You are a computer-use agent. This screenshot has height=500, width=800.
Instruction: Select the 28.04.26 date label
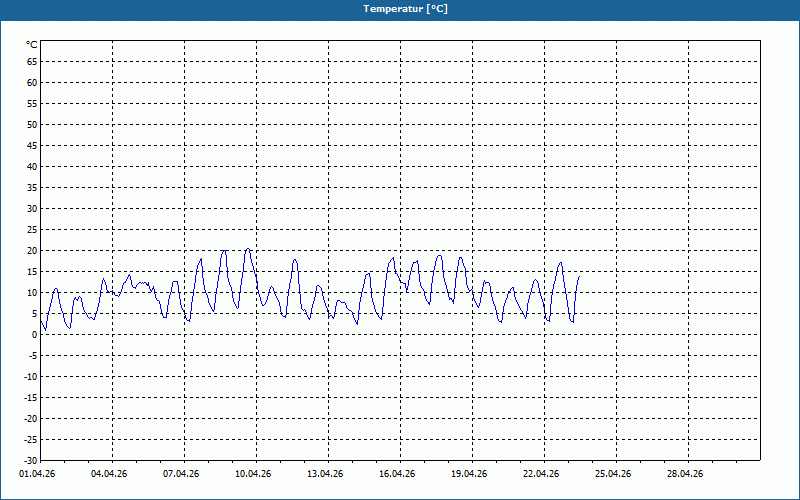tap(685, 474)
